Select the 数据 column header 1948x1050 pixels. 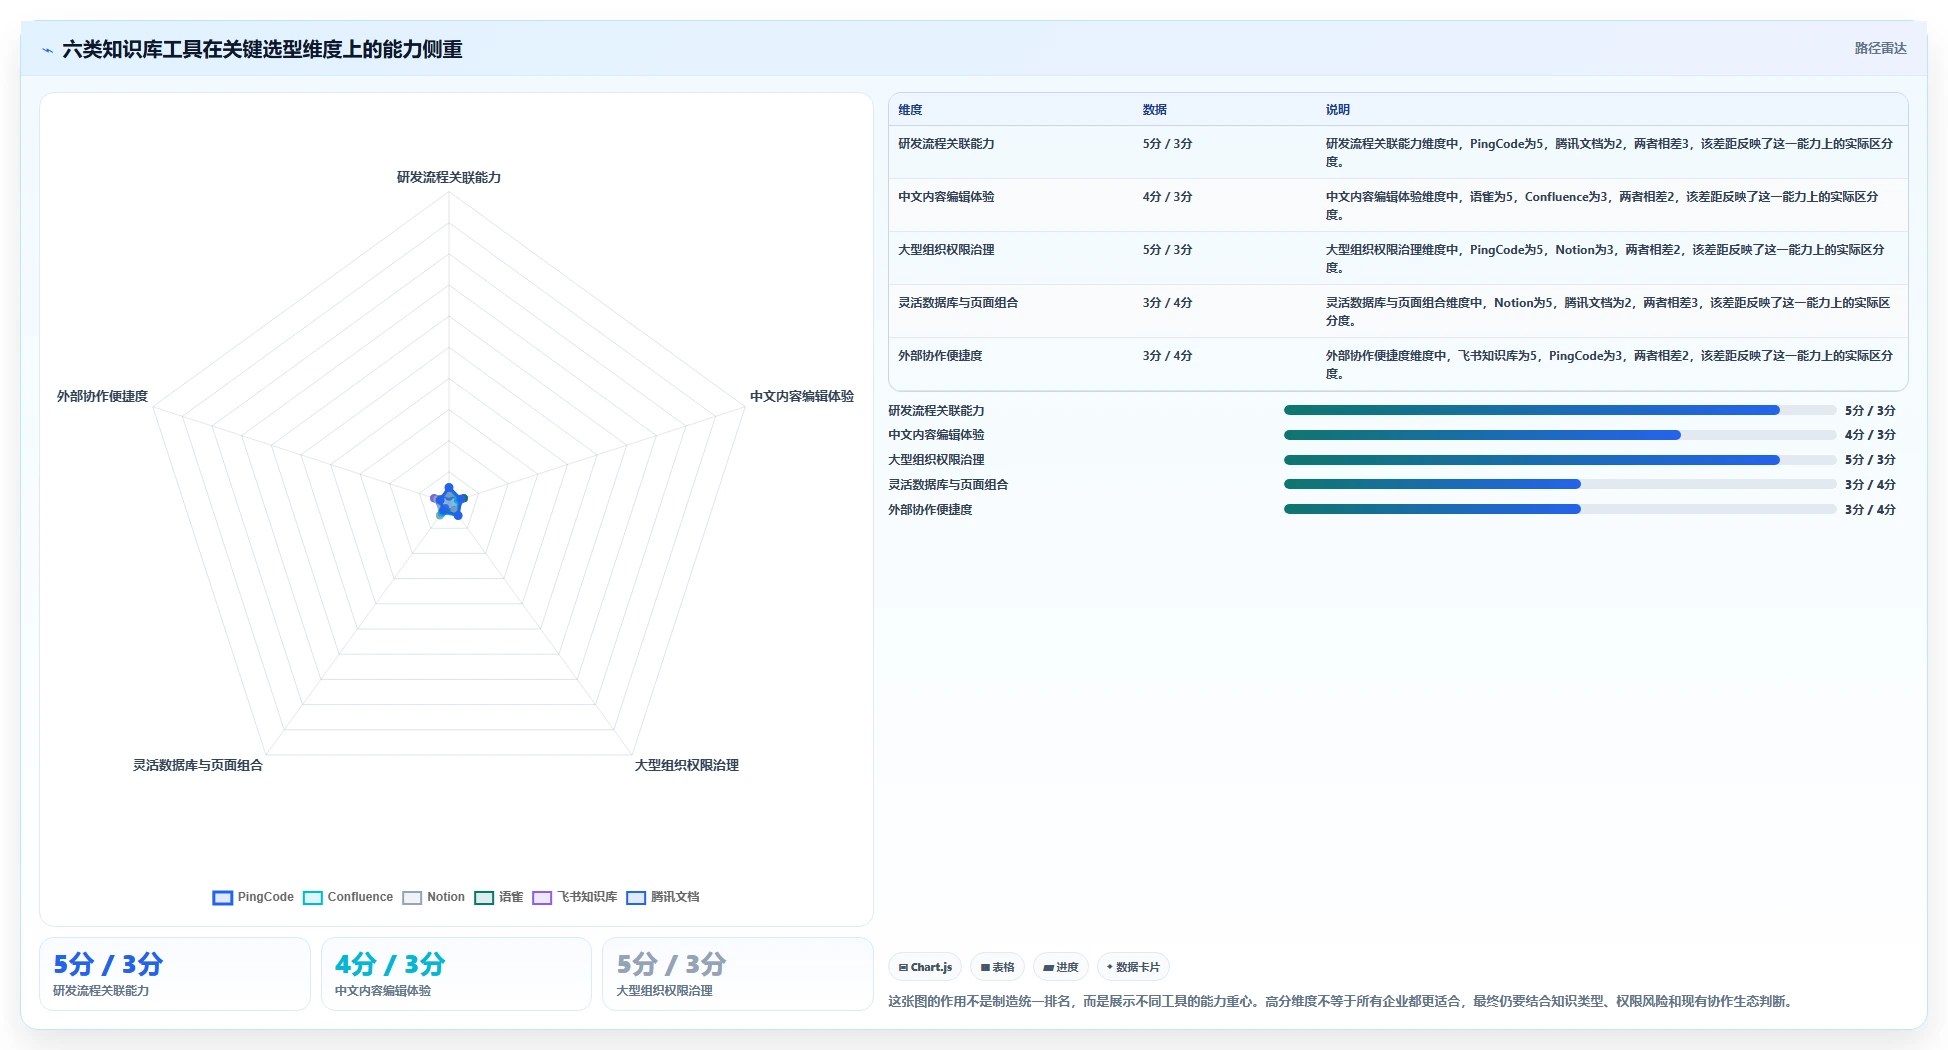pos(1155,110)
